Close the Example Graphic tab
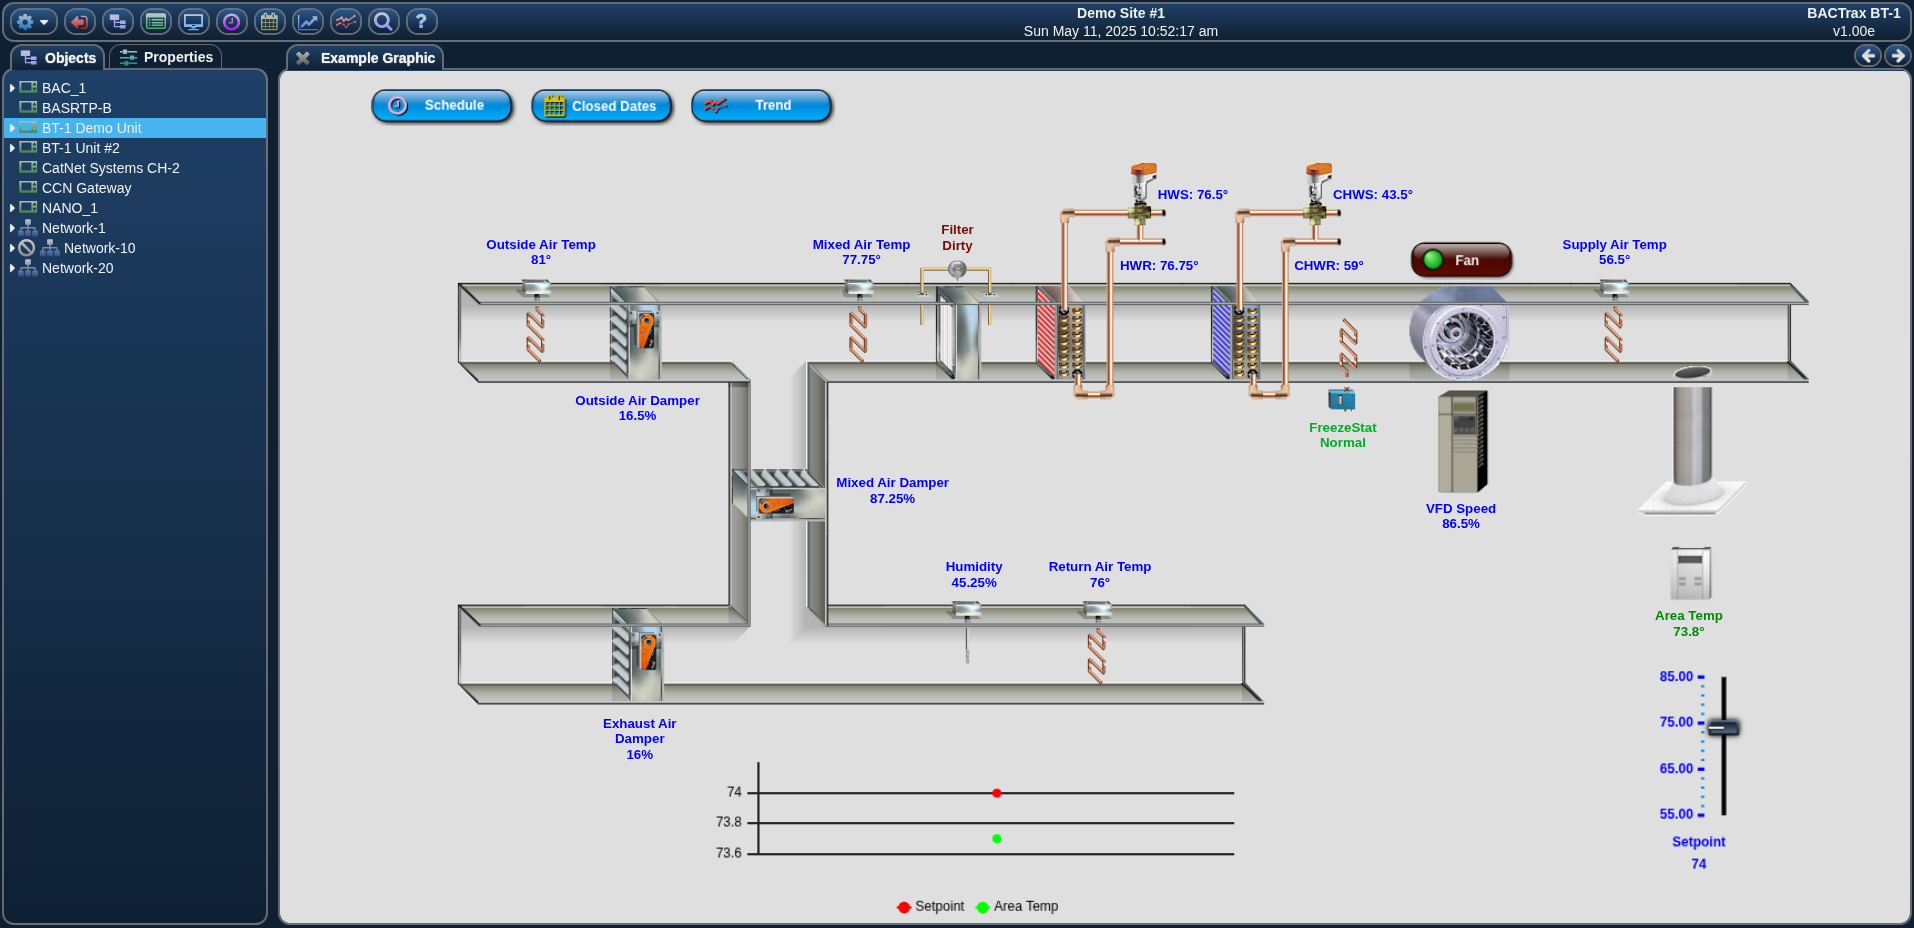Screen dimensions: 1914x928 click(303, 58)
